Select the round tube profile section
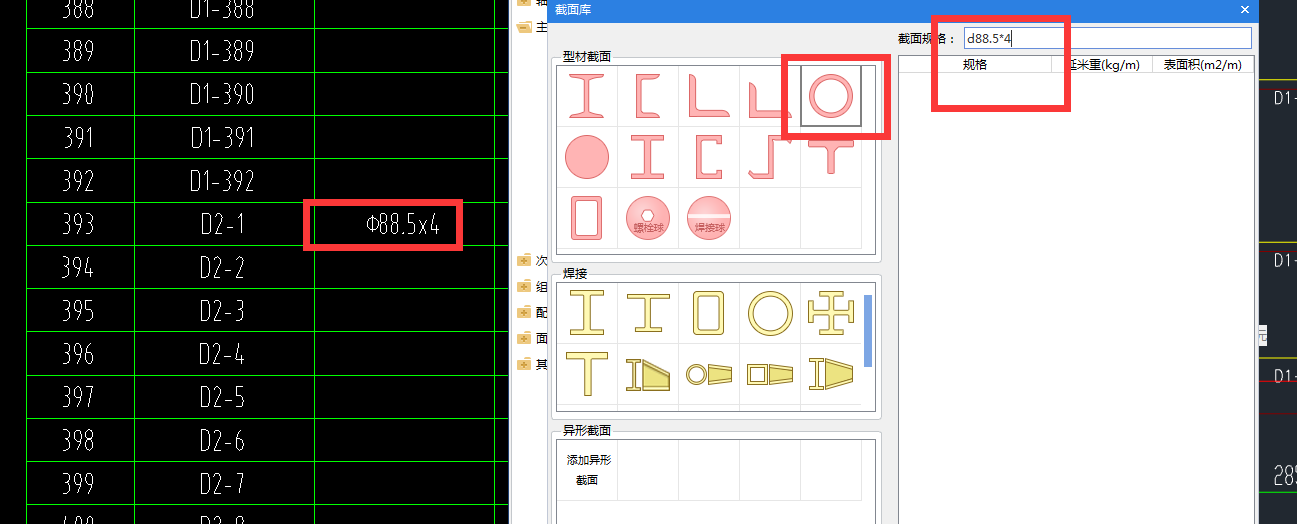Viewport: 1297px width, 524px height. (831, 96)
